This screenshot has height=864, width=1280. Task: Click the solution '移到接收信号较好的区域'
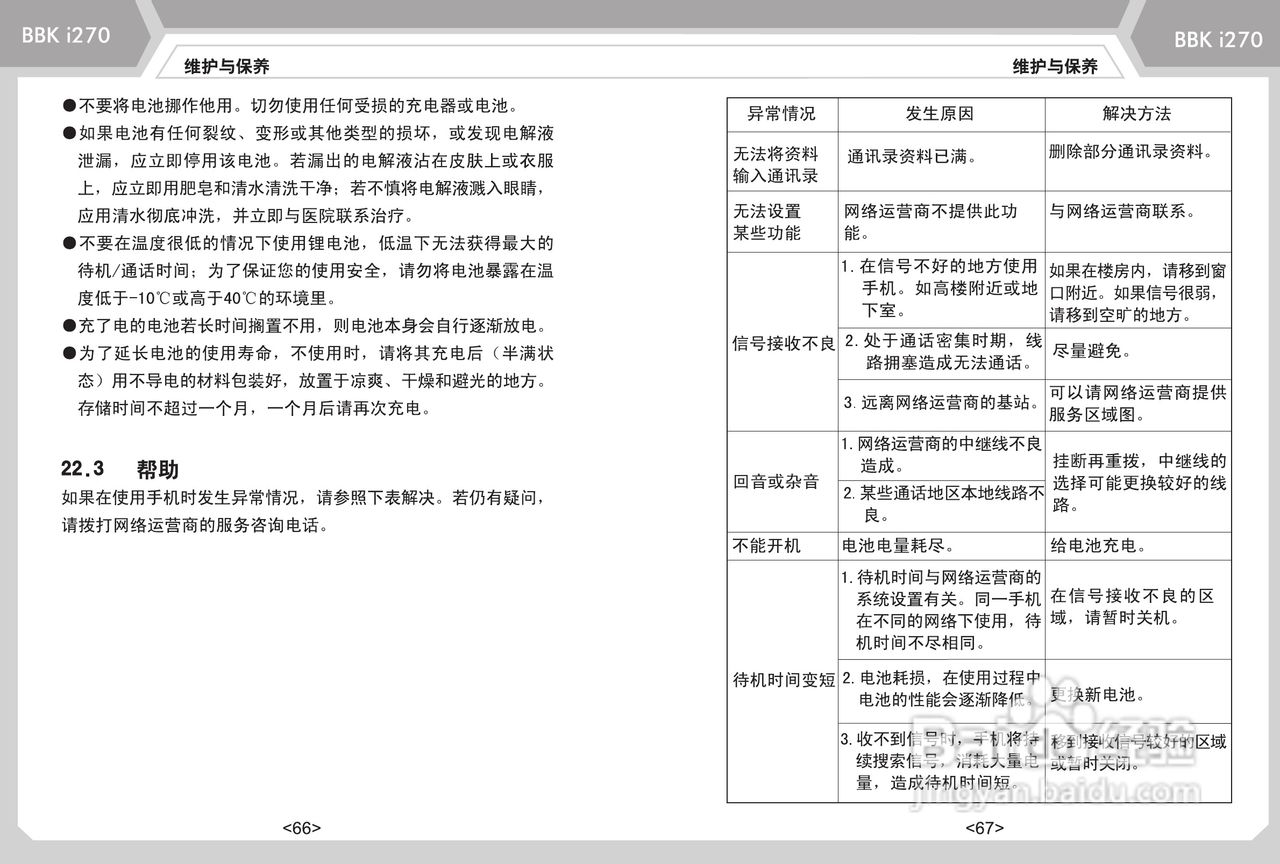(x=1138, y=753)
